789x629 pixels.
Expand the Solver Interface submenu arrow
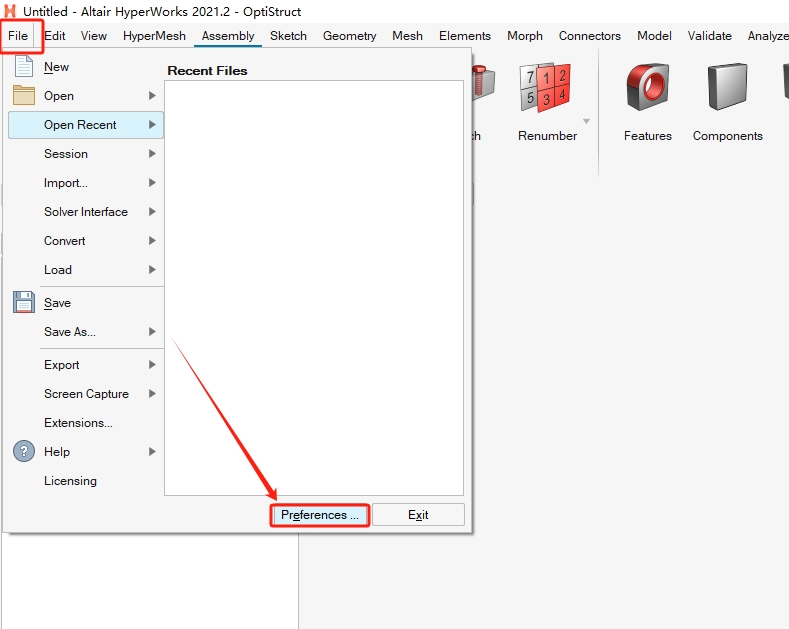tap(152, 212)
